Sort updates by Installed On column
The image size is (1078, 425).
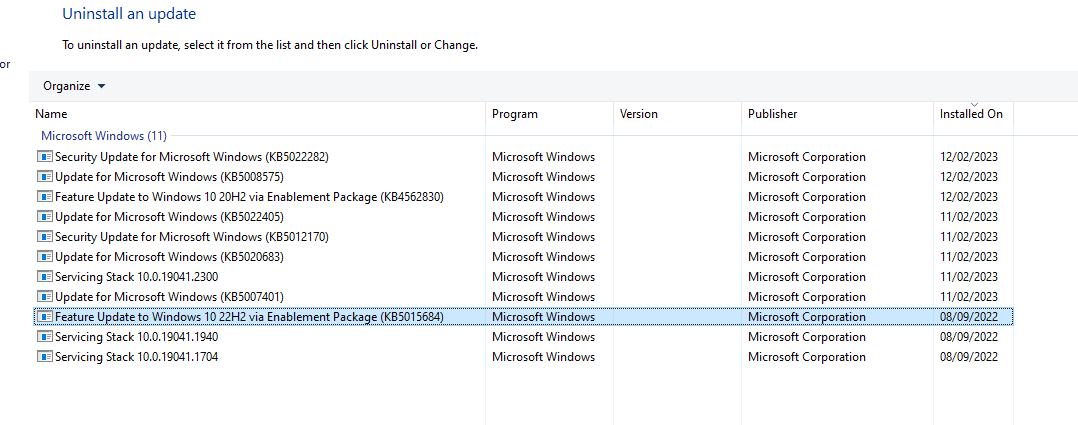point(974,114)
